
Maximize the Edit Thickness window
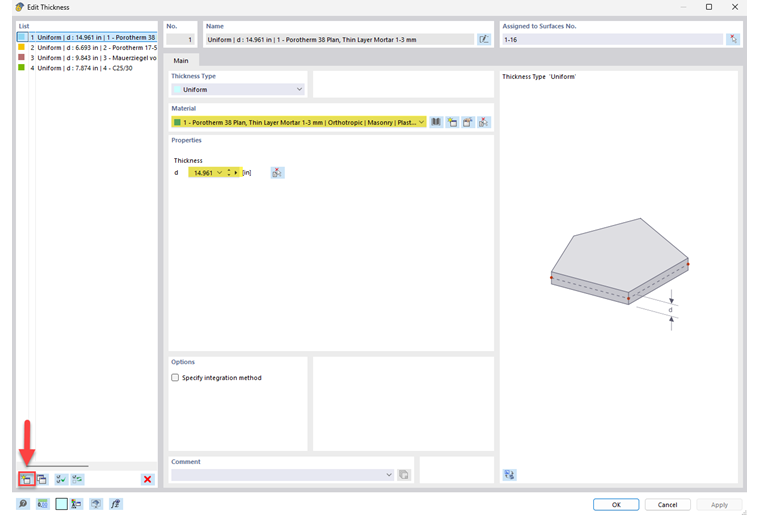coord(709,7)
